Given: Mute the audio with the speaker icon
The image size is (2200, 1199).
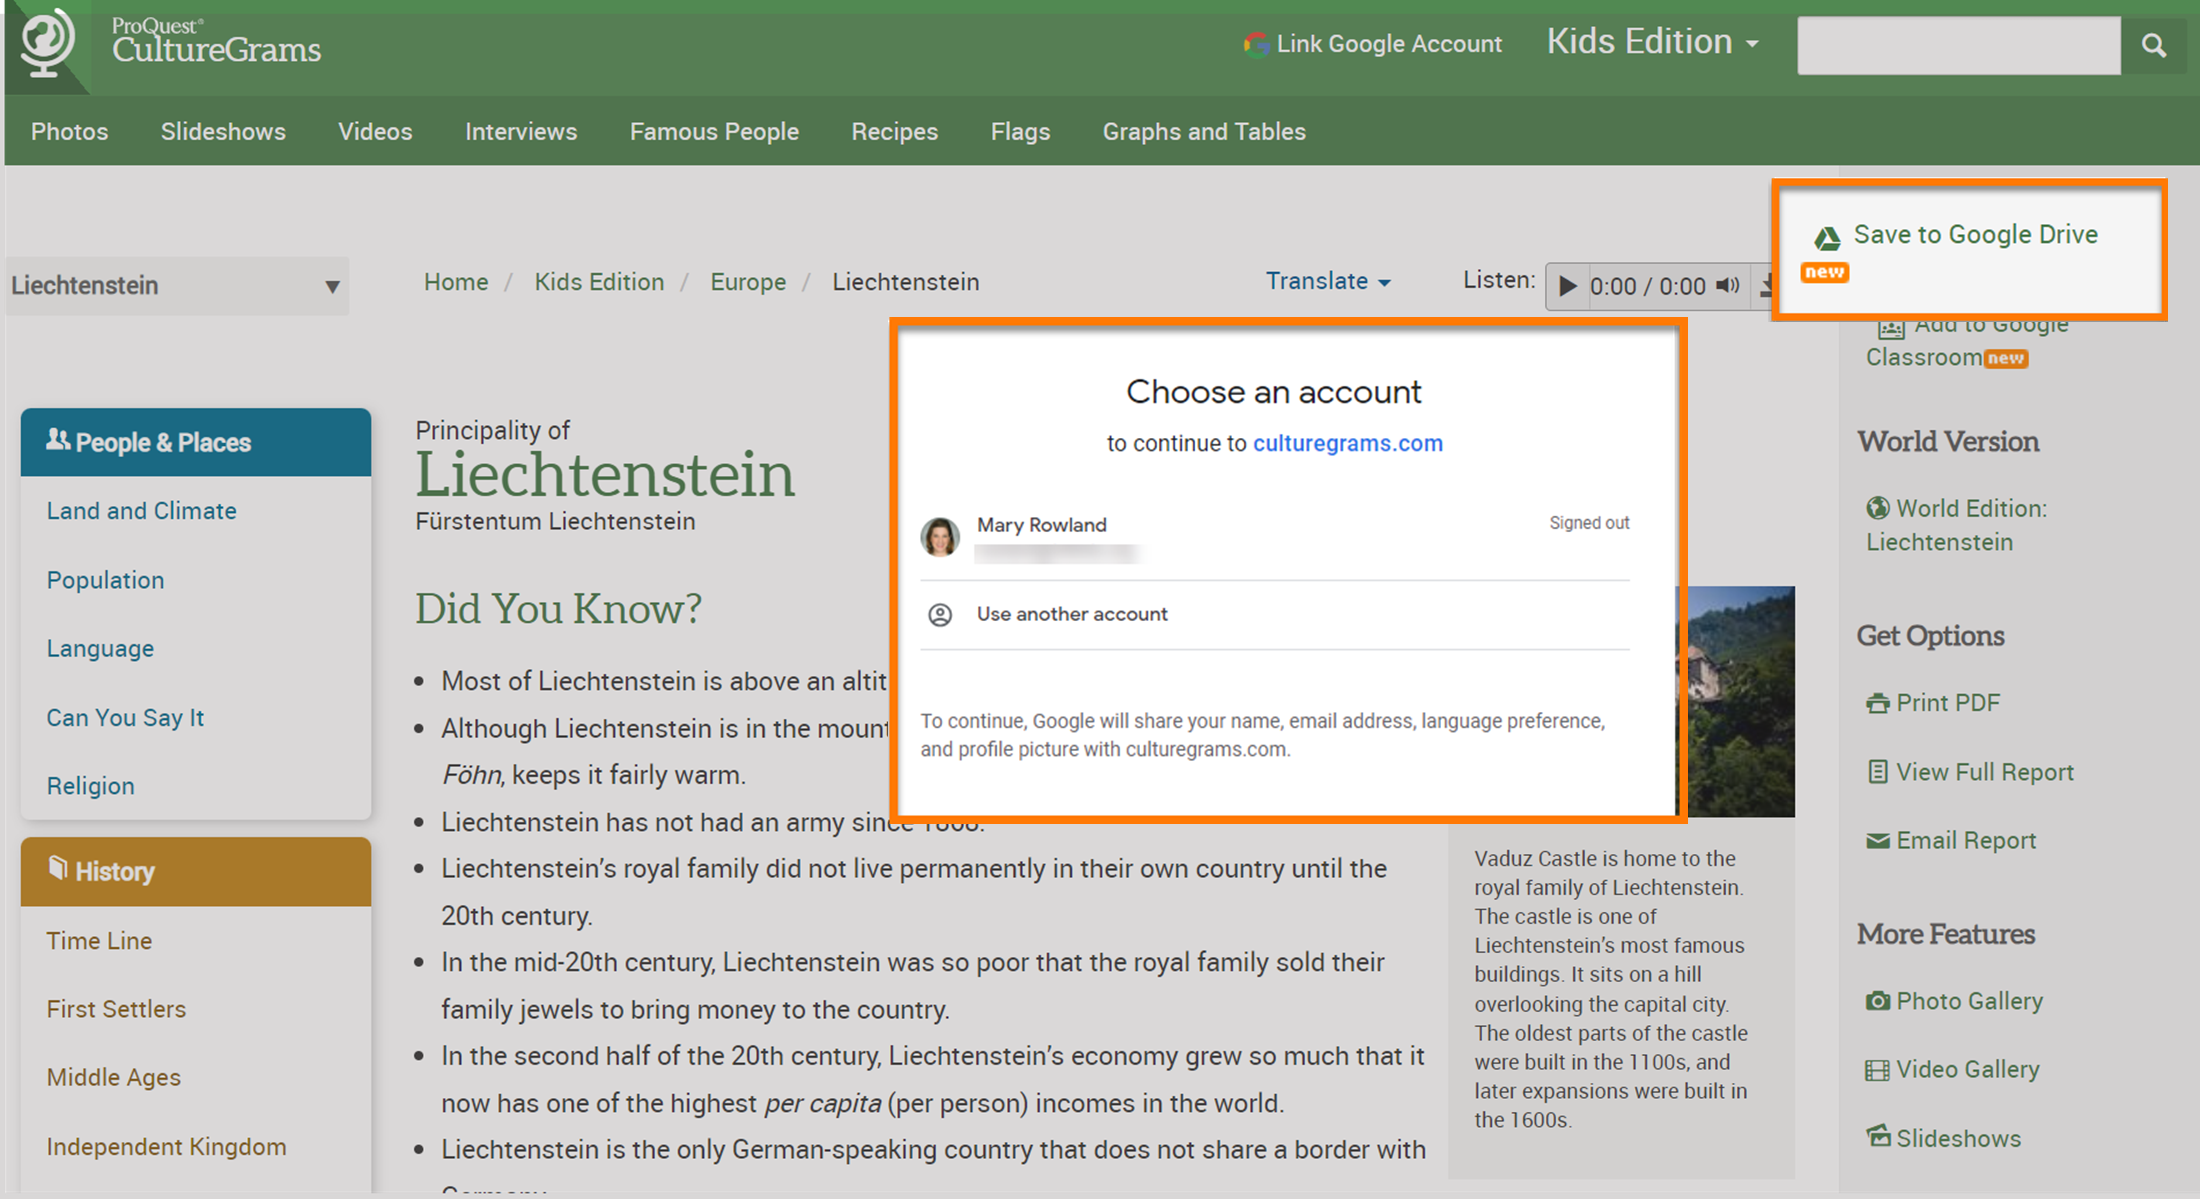Looking at the screenshot, I should pos(1727,286).
